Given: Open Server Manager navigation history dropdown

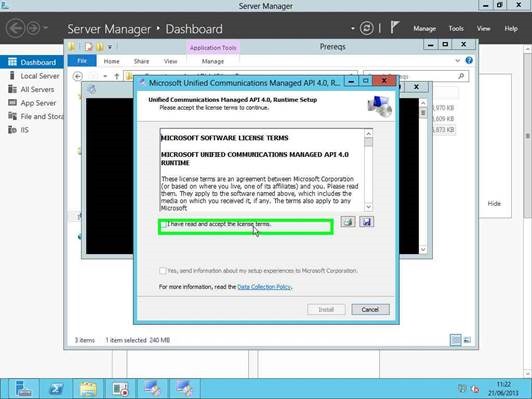Looking at the screenshot, I should click(46, 27).
